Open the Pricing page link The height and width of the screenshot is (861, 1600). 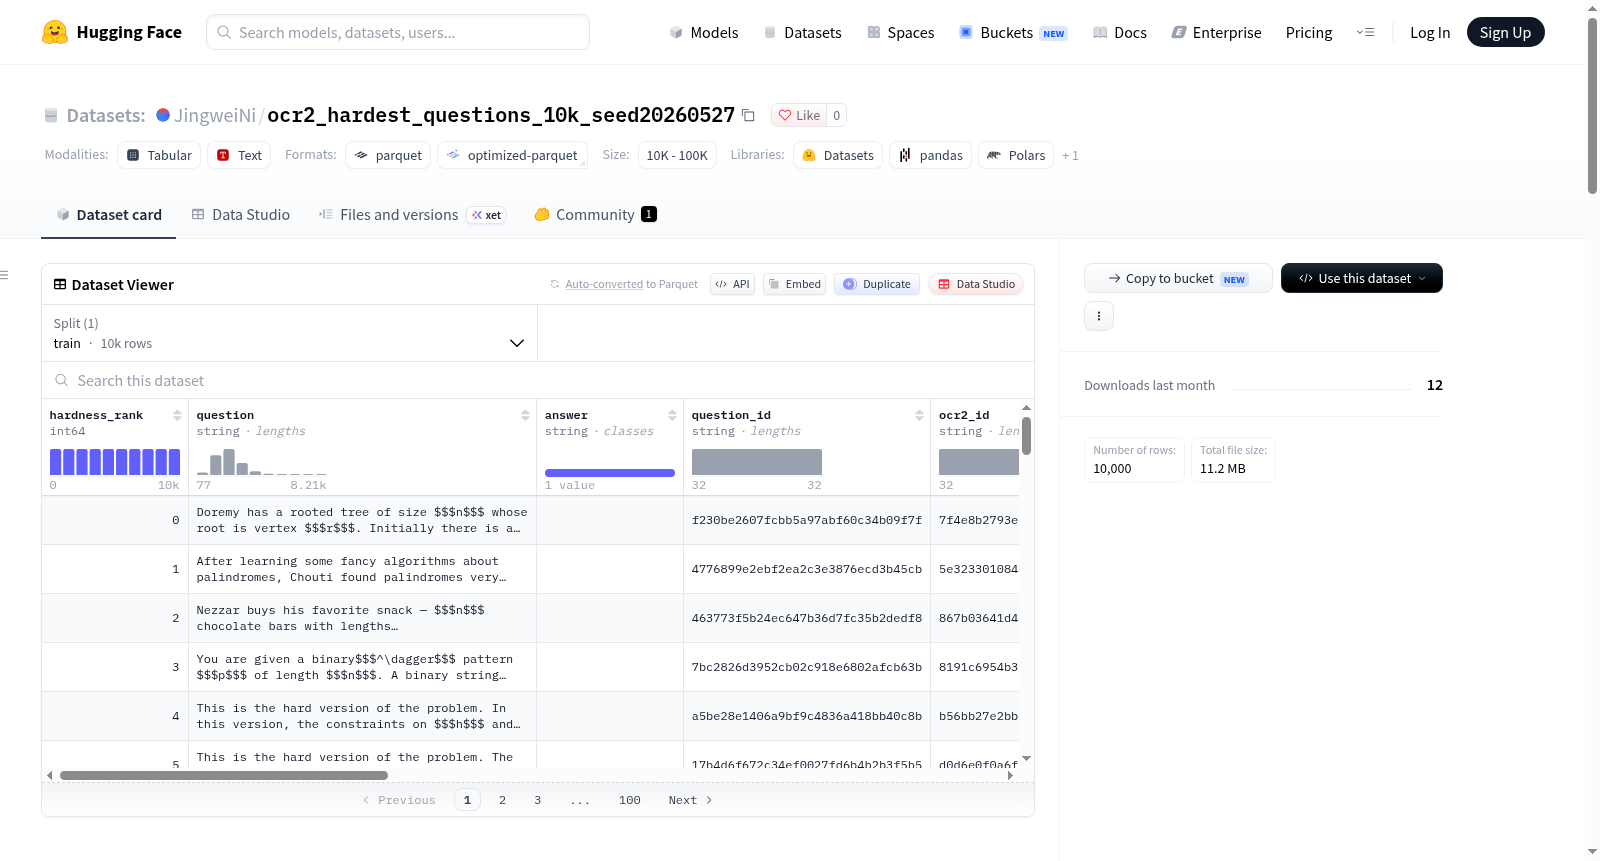(x=1309, y=33)
